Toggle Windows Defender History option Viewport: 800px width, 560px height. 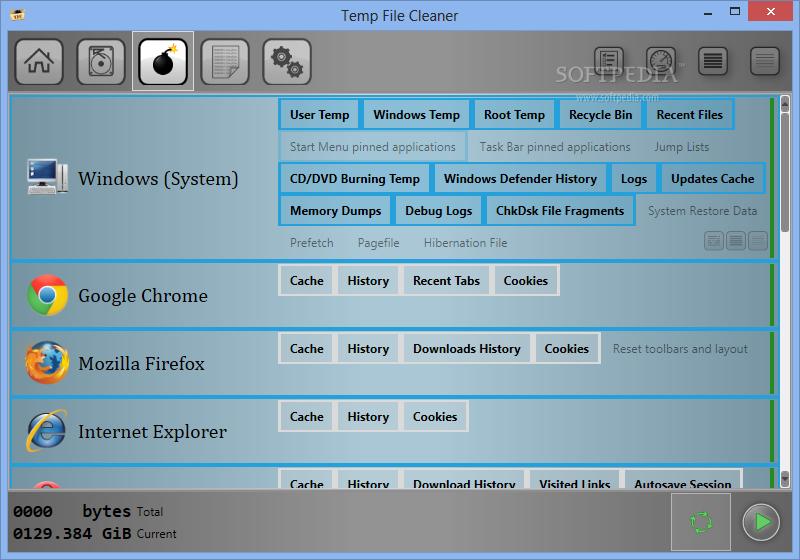tap(520, 179)
